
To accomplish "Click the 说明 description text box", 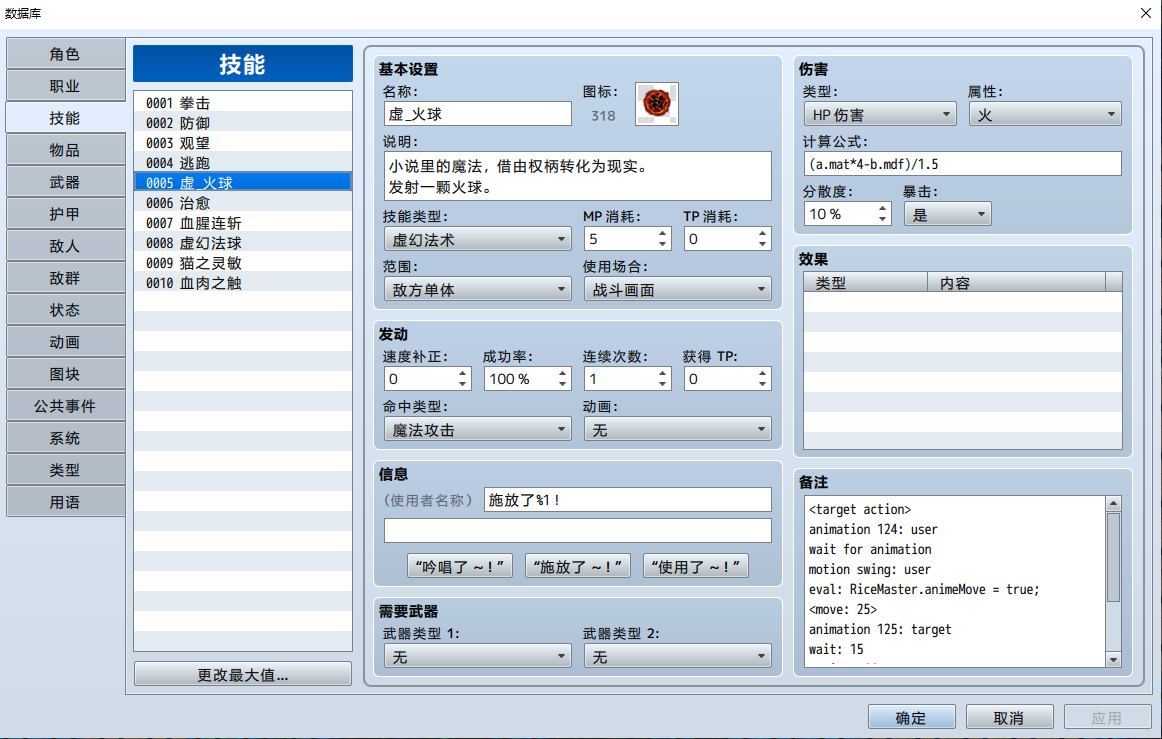I will coord(577,176).
